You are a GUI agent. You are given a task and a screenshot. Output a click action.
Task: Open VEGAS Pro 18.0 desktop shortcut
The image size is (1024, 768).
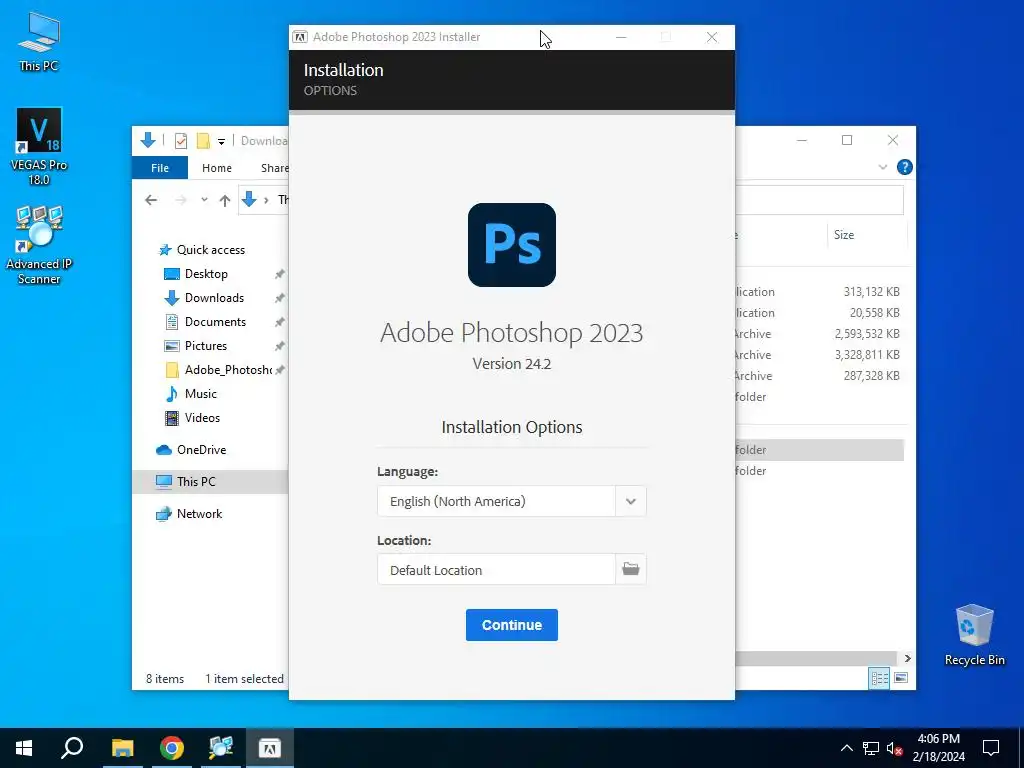click(x=39, y=146)
